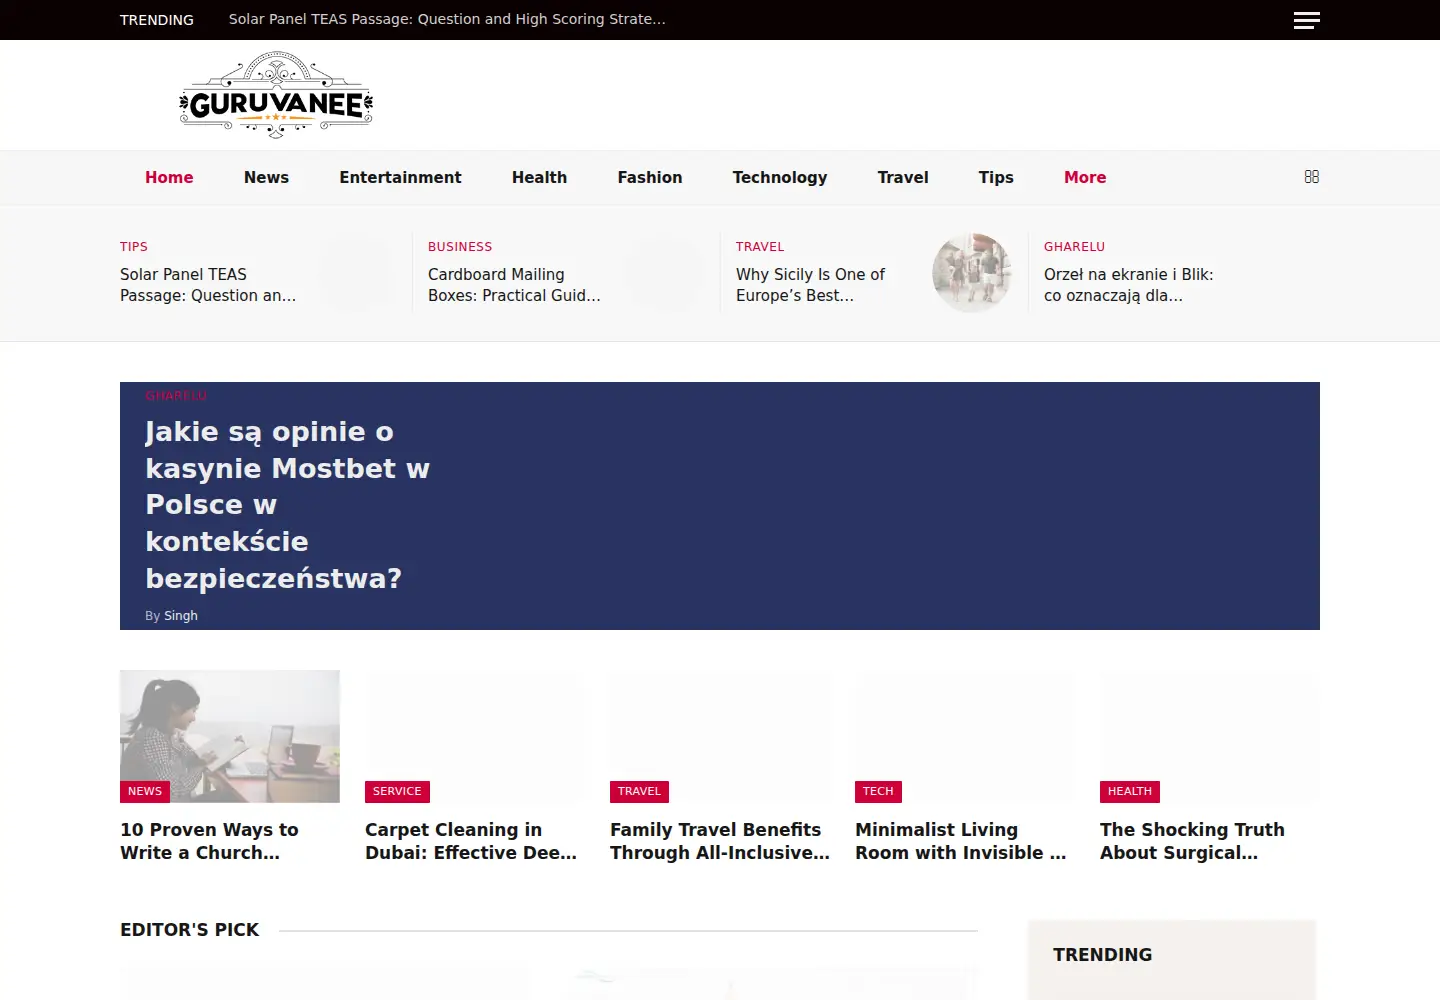The height and width of the screenshot is (1000, 1440).
Task: Open Why Sicily Is One of Europe's Best article
Action: pyautogui.click(x=810, y=284)
